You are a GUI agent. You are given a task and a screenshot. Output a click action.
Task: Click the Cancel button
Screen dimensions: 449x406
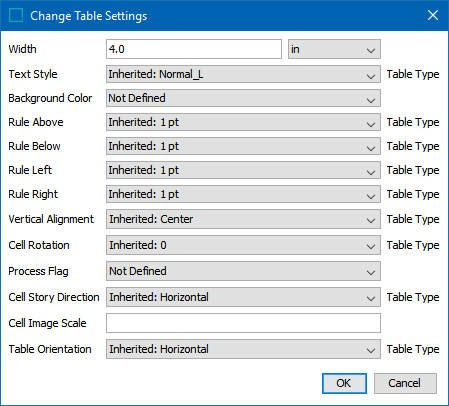click(405, 383)
